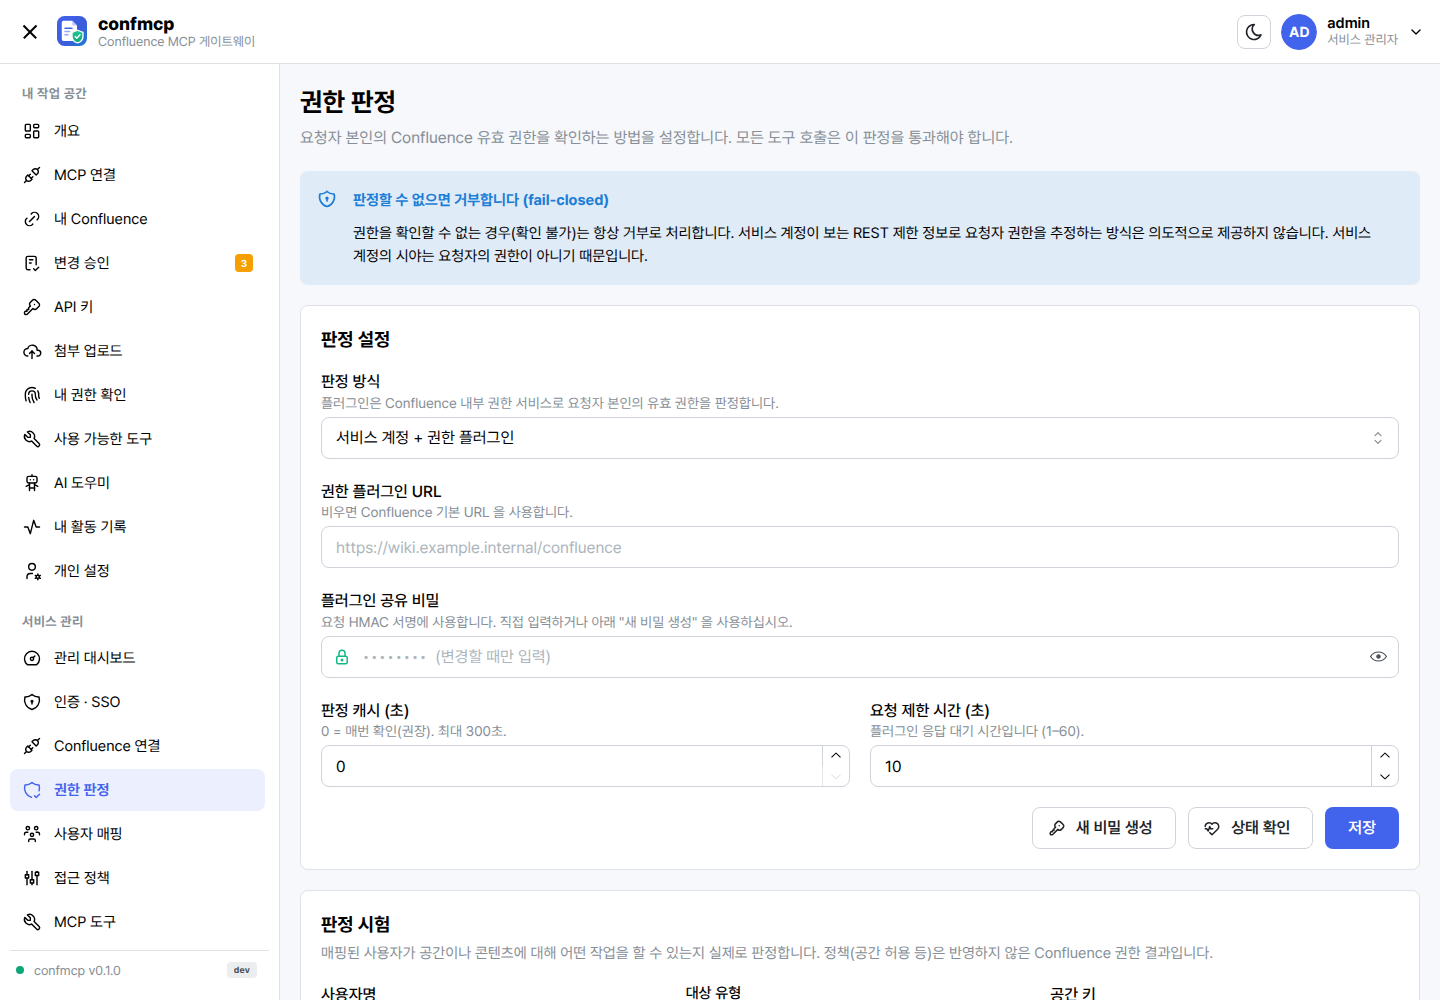The width and height of the screenshot is (1440, 1000).
Task: Click the API 키 key icon
Action: click(x=32, y=307)
